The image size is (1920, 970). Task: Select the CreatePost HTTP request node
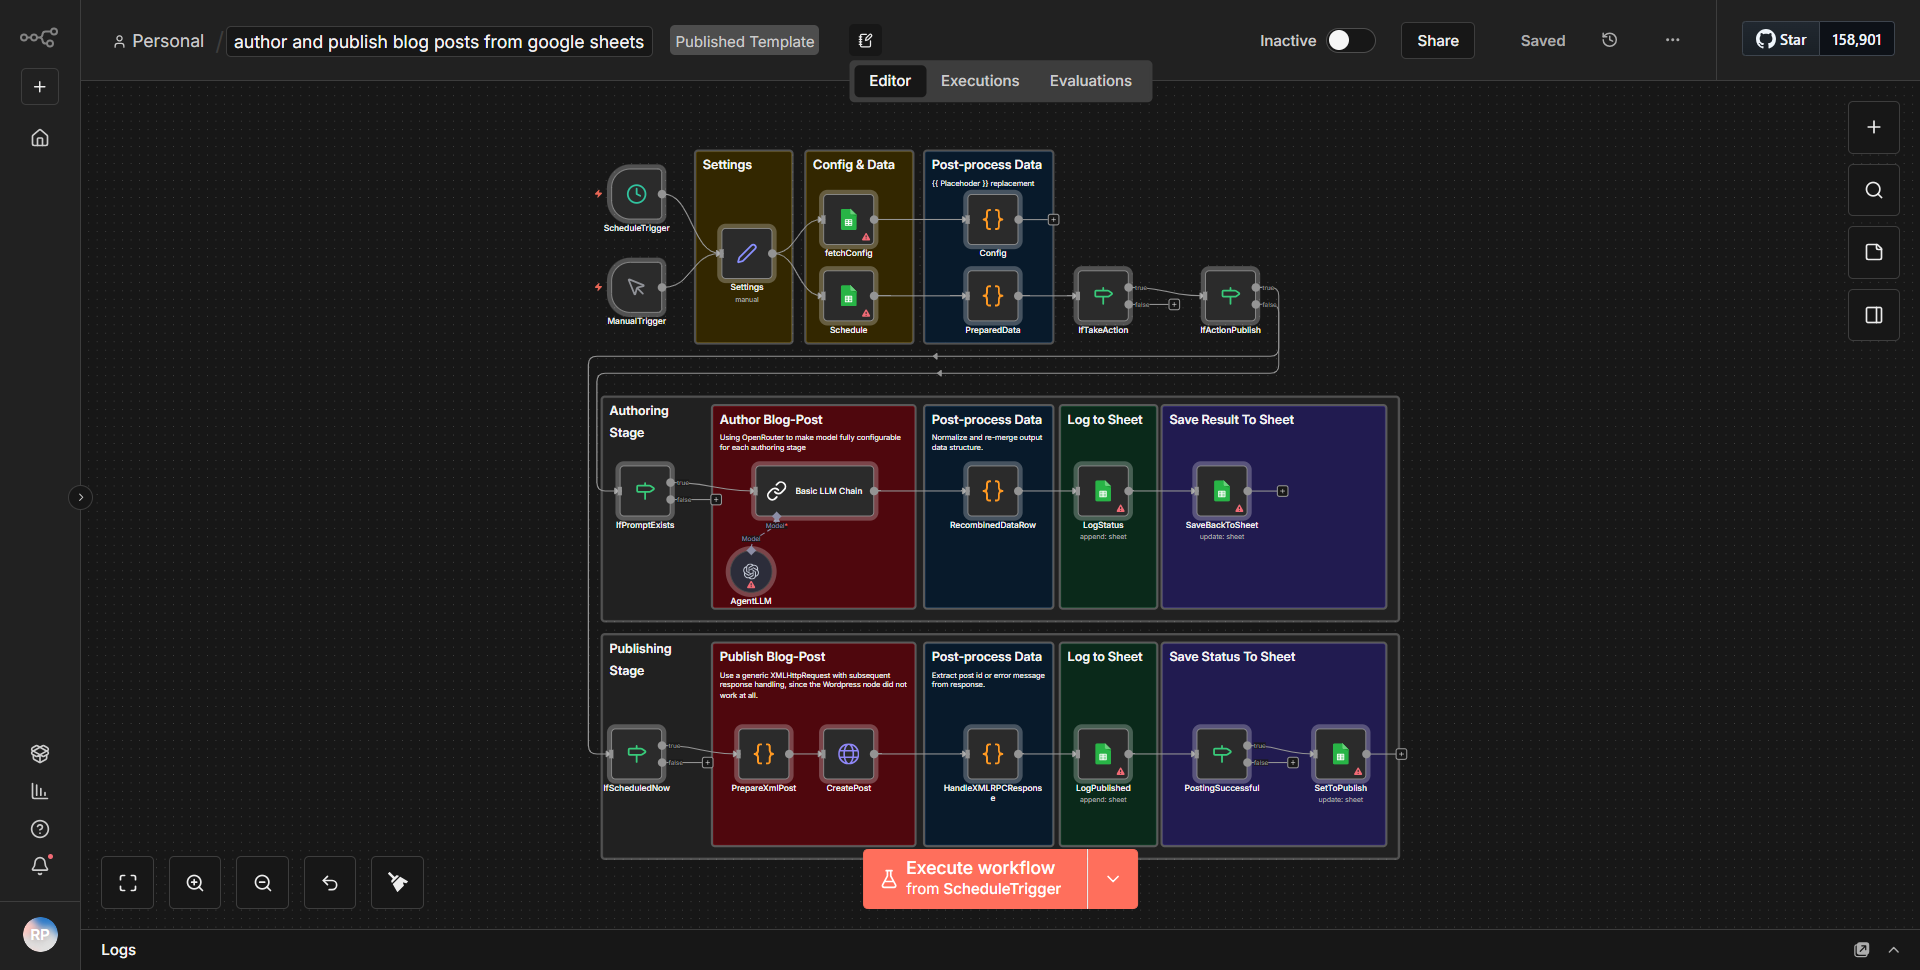(849, 754)
